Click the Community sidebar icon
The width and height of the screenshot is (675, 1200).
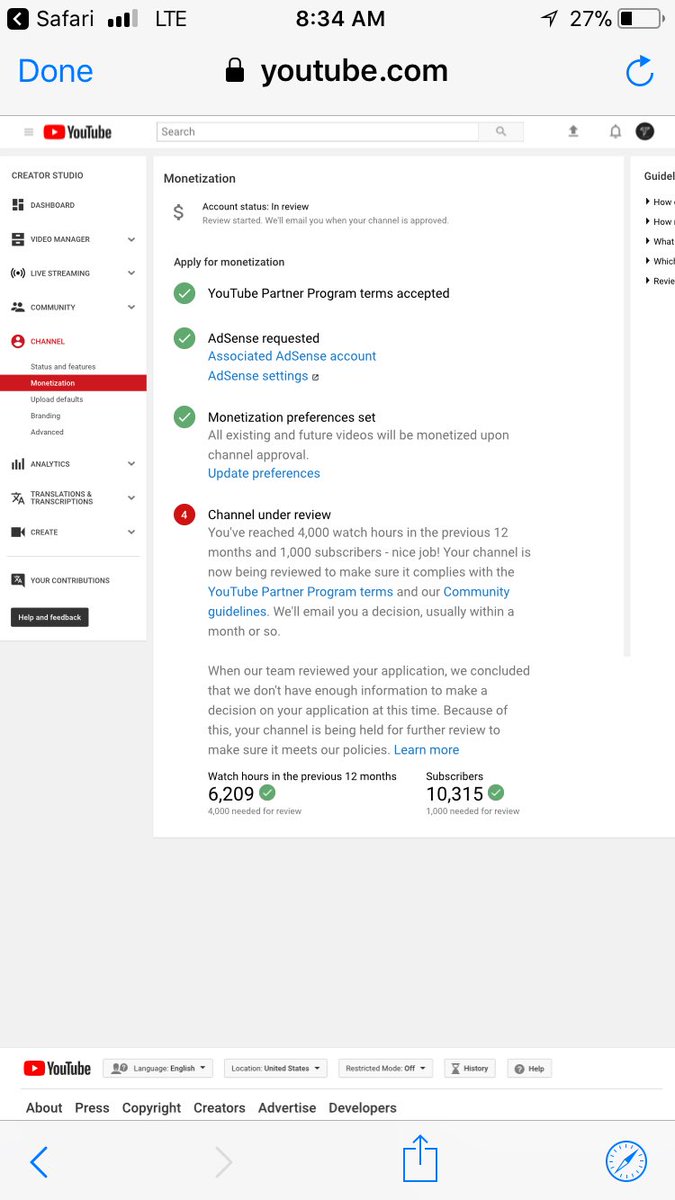tap(18, 307)
